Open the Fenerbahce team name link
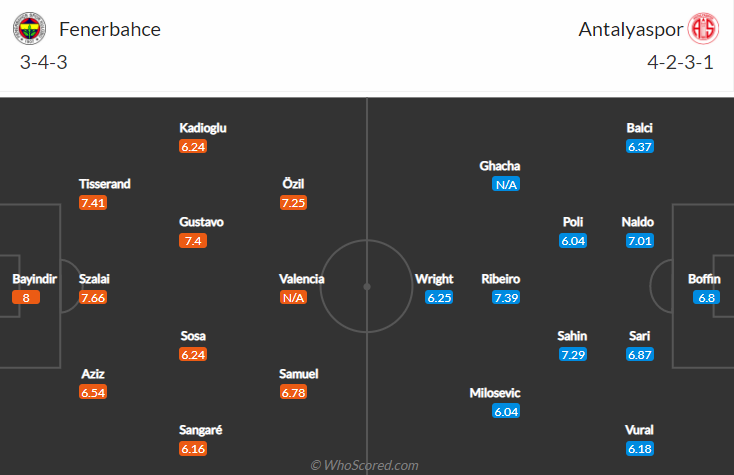734x475 pixels. click(110, 29)
